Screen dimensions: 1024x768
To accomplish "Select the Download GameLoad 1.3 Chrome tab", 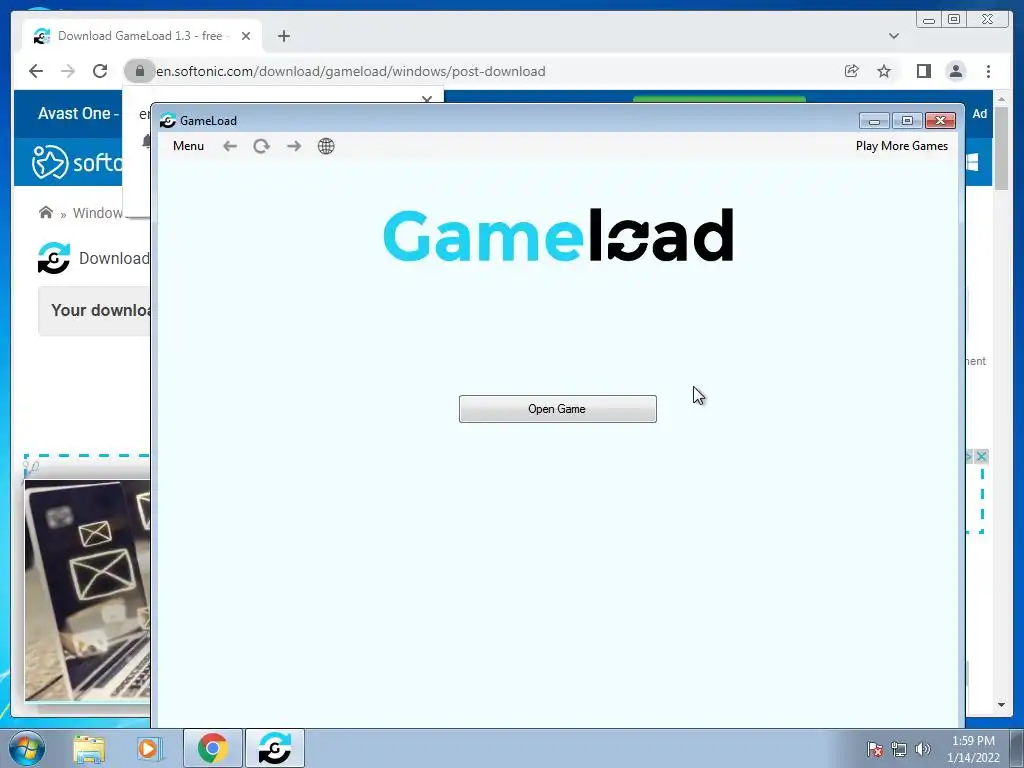I will click(x=141, y=36).
